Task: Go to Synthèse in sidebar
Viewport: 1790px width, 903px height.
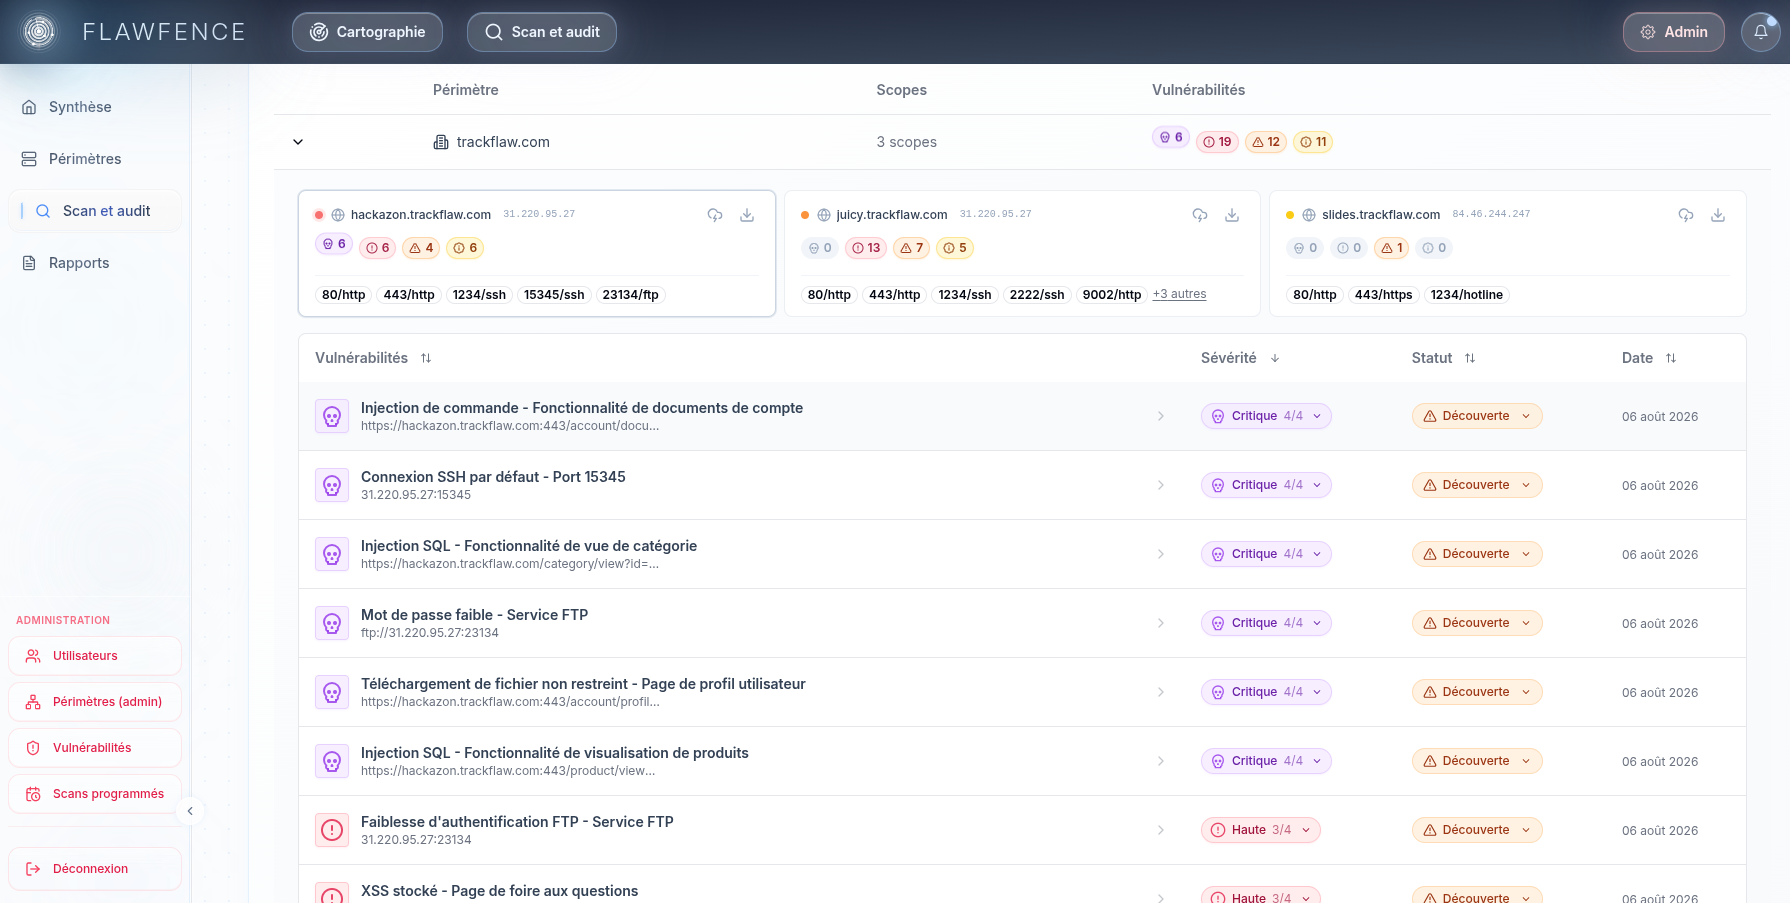Action: point(95,107)
